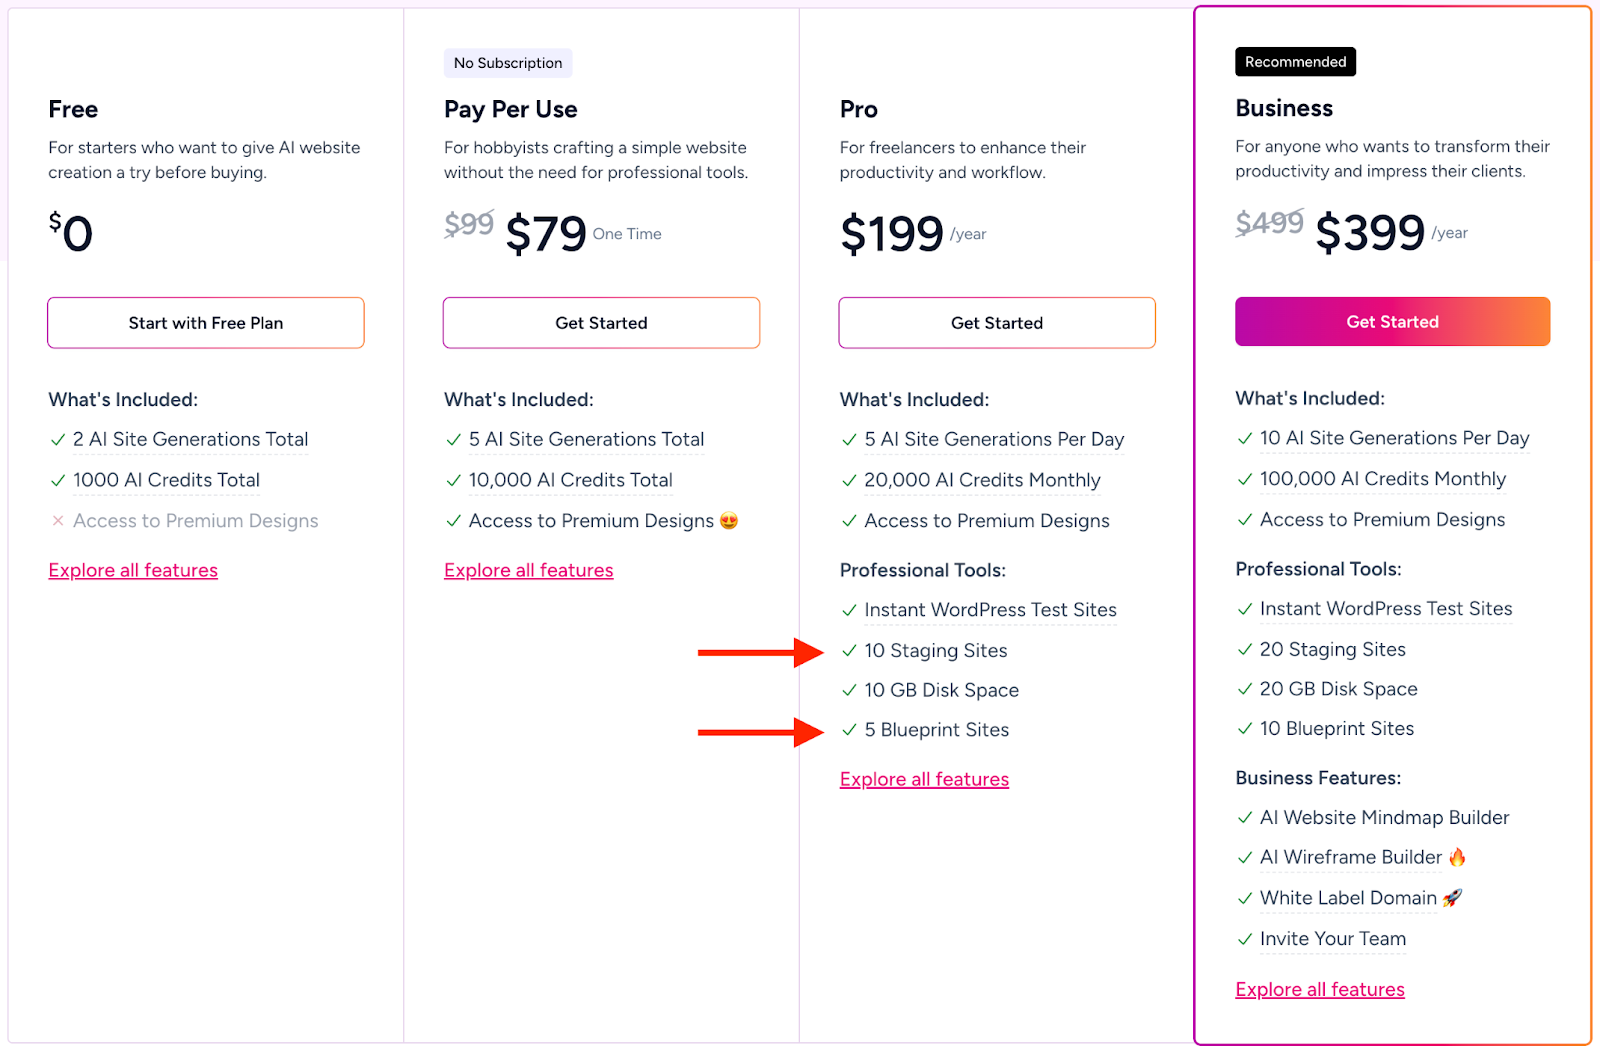
Task: Open Explore all features under the Pro plan
Action: pyautogui.click(x=923, y=779)
